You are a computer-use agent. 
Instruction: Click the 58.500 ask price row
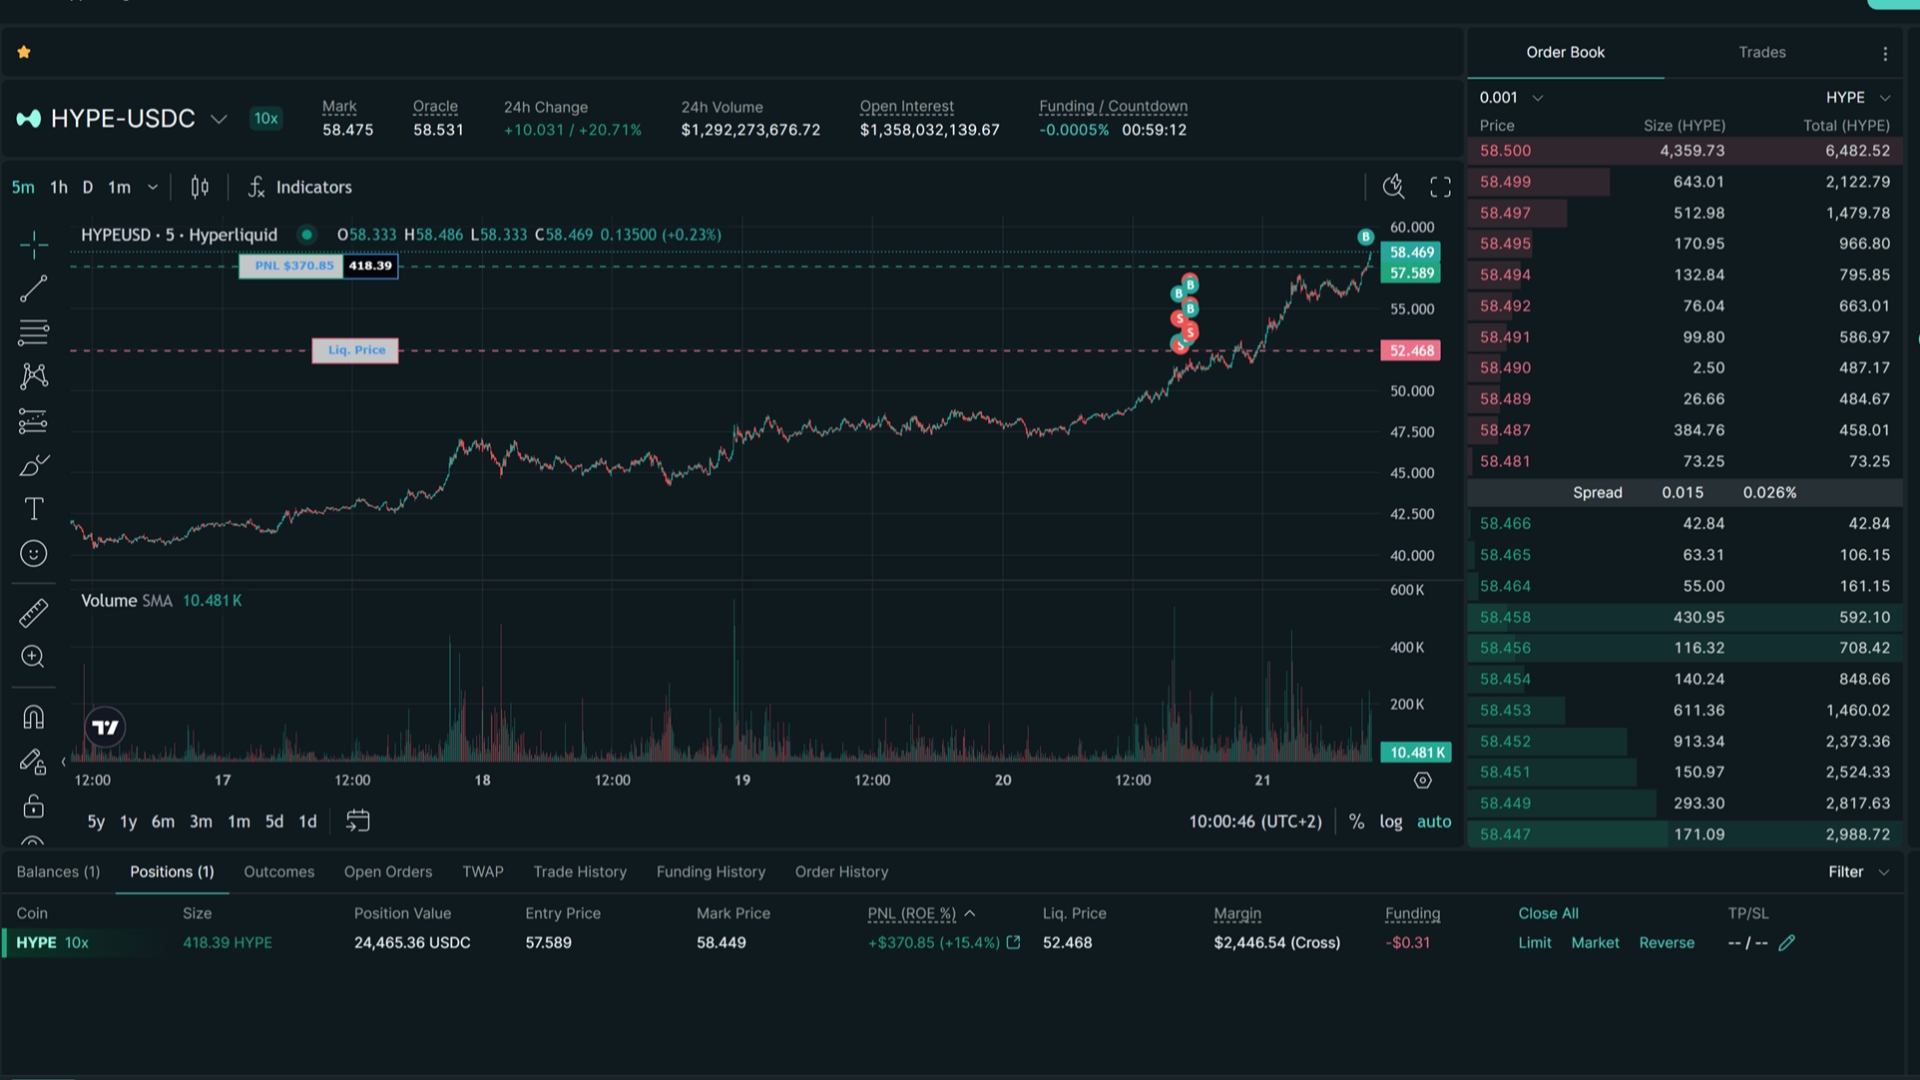point(1685,151)
